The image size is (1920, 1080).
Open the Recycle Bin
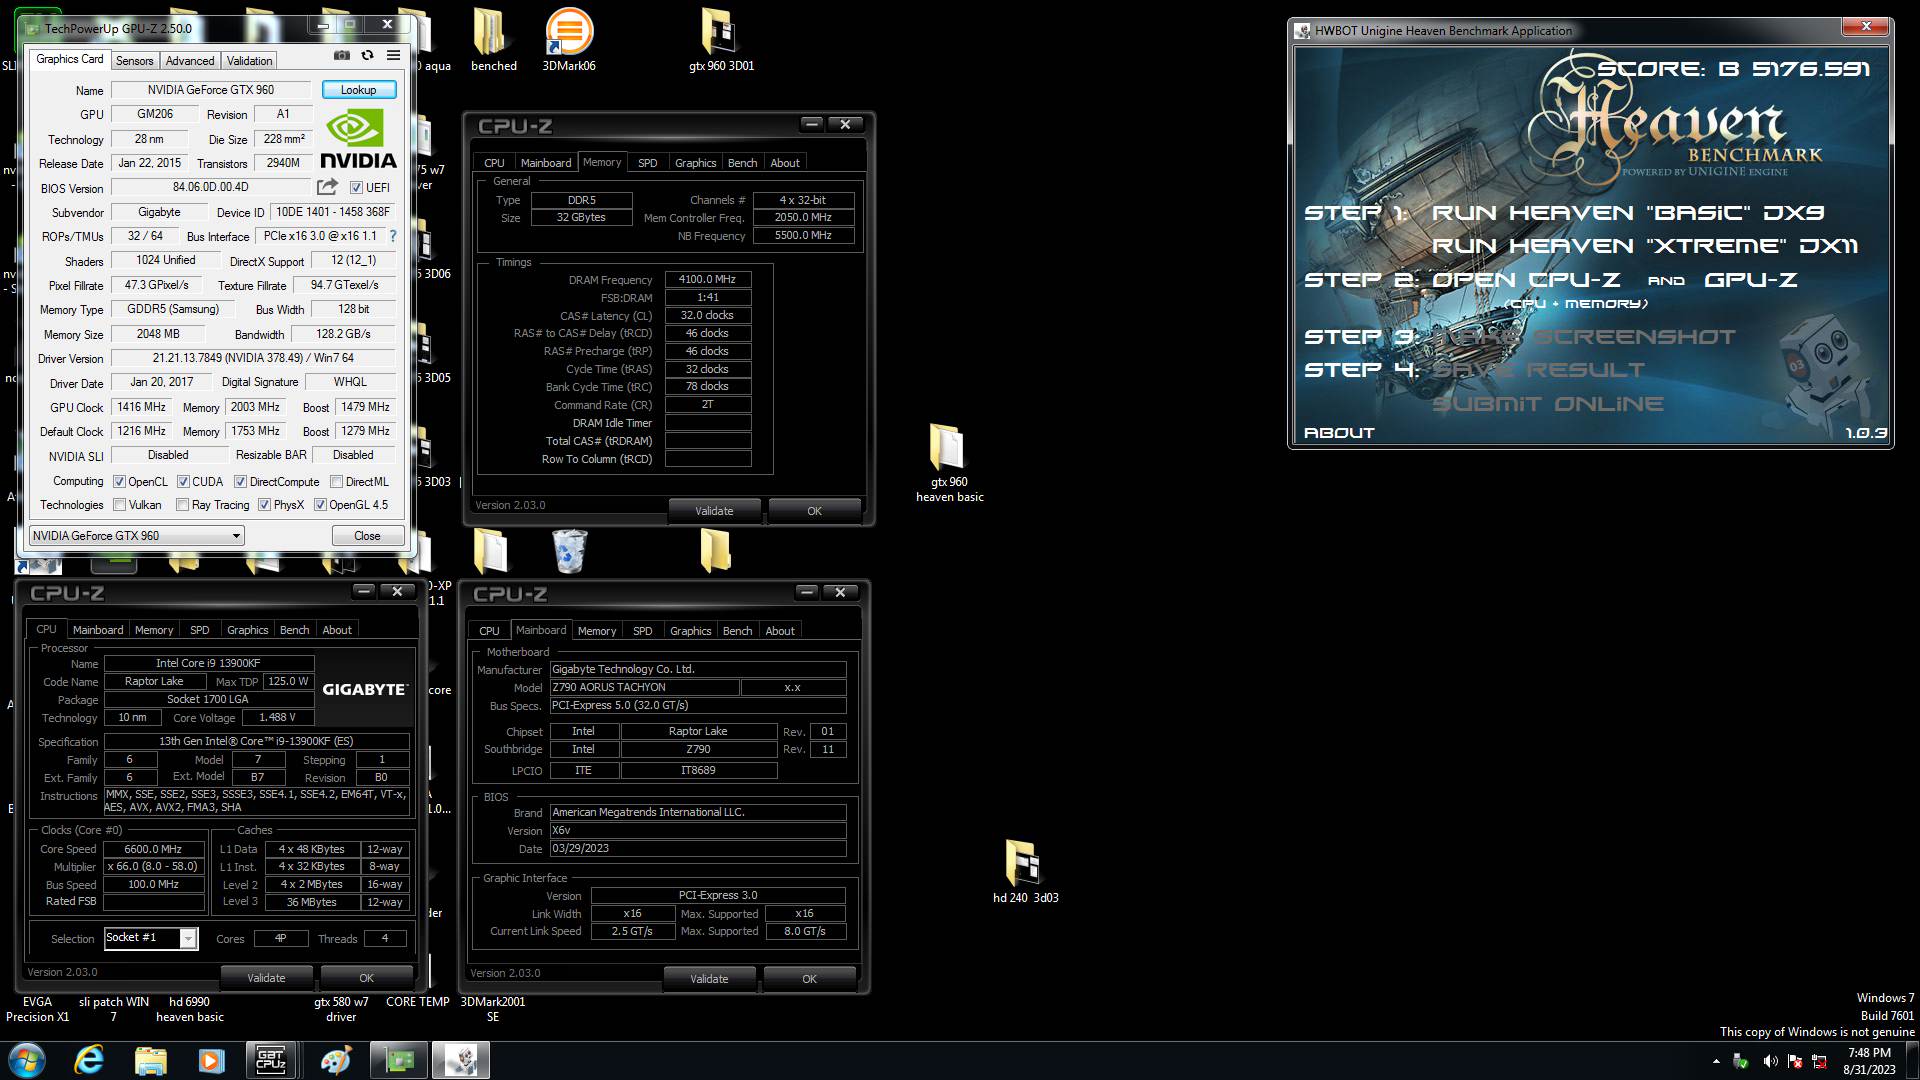pos(569,551)
